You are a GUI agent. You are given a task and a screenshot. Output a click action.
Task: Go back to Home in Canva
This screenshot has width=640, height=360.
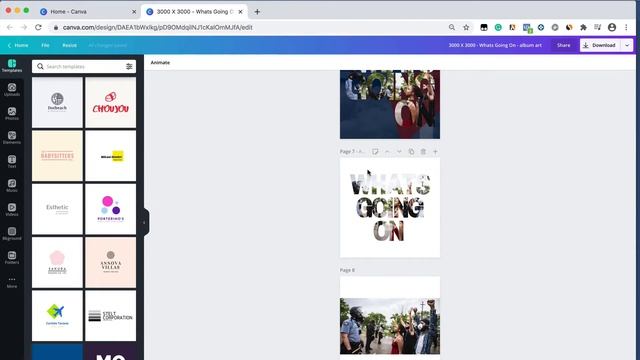coord(18,45)
